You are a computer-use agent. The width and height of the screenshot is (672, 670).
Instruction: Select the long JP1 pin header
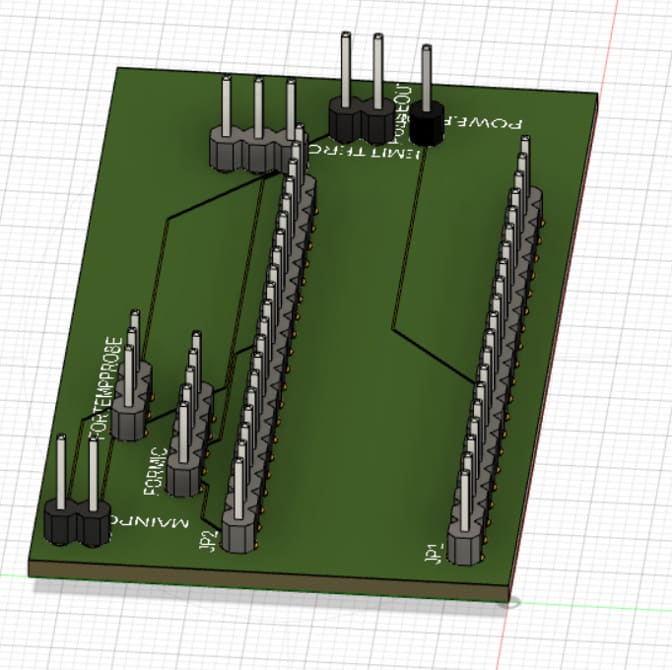[495, 352]
